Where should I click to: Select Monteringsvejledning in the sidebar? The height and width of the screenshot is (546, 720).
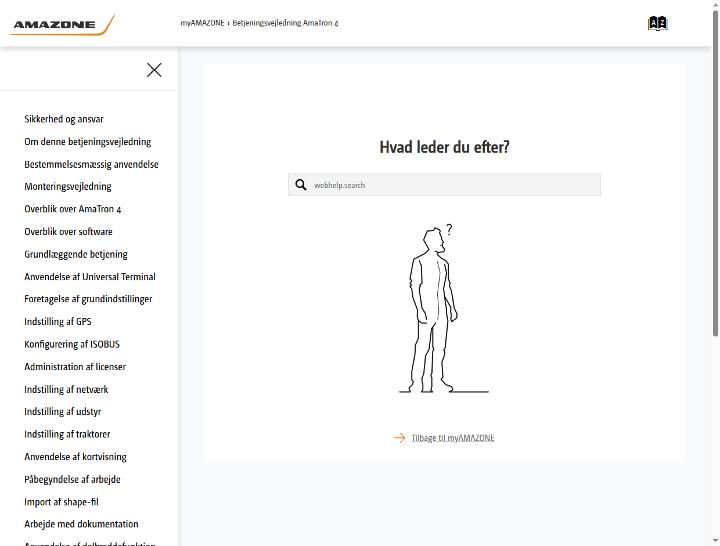point(68,186)
